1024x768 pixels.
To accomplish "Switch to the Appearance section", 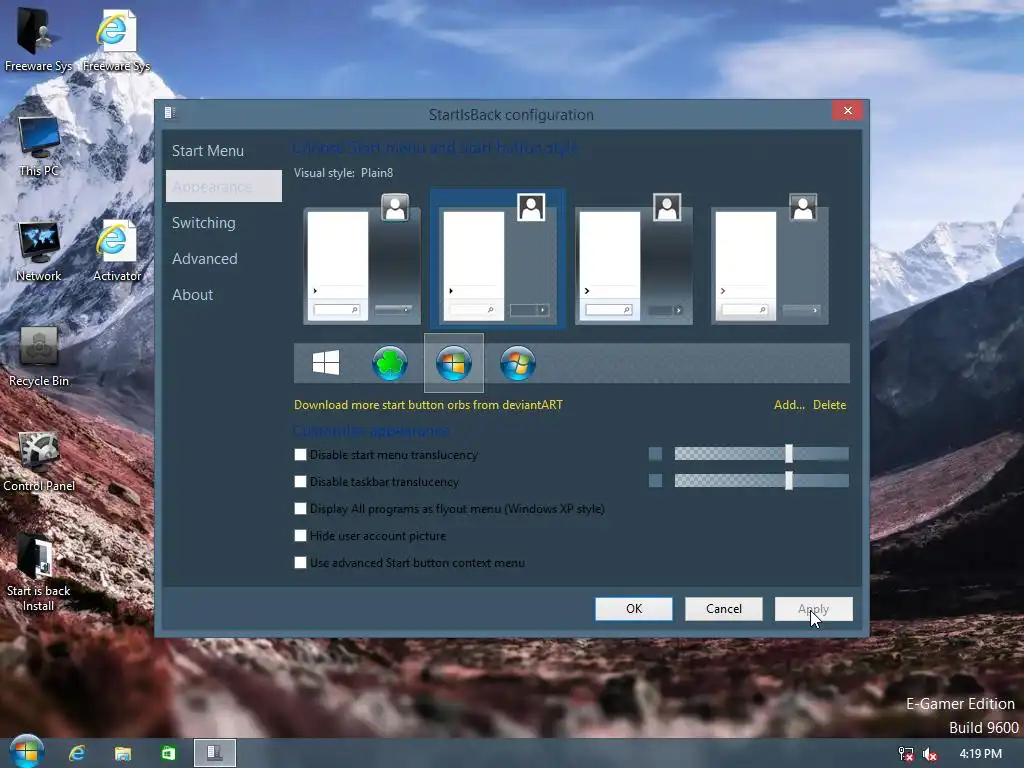I will click(224, 186).
